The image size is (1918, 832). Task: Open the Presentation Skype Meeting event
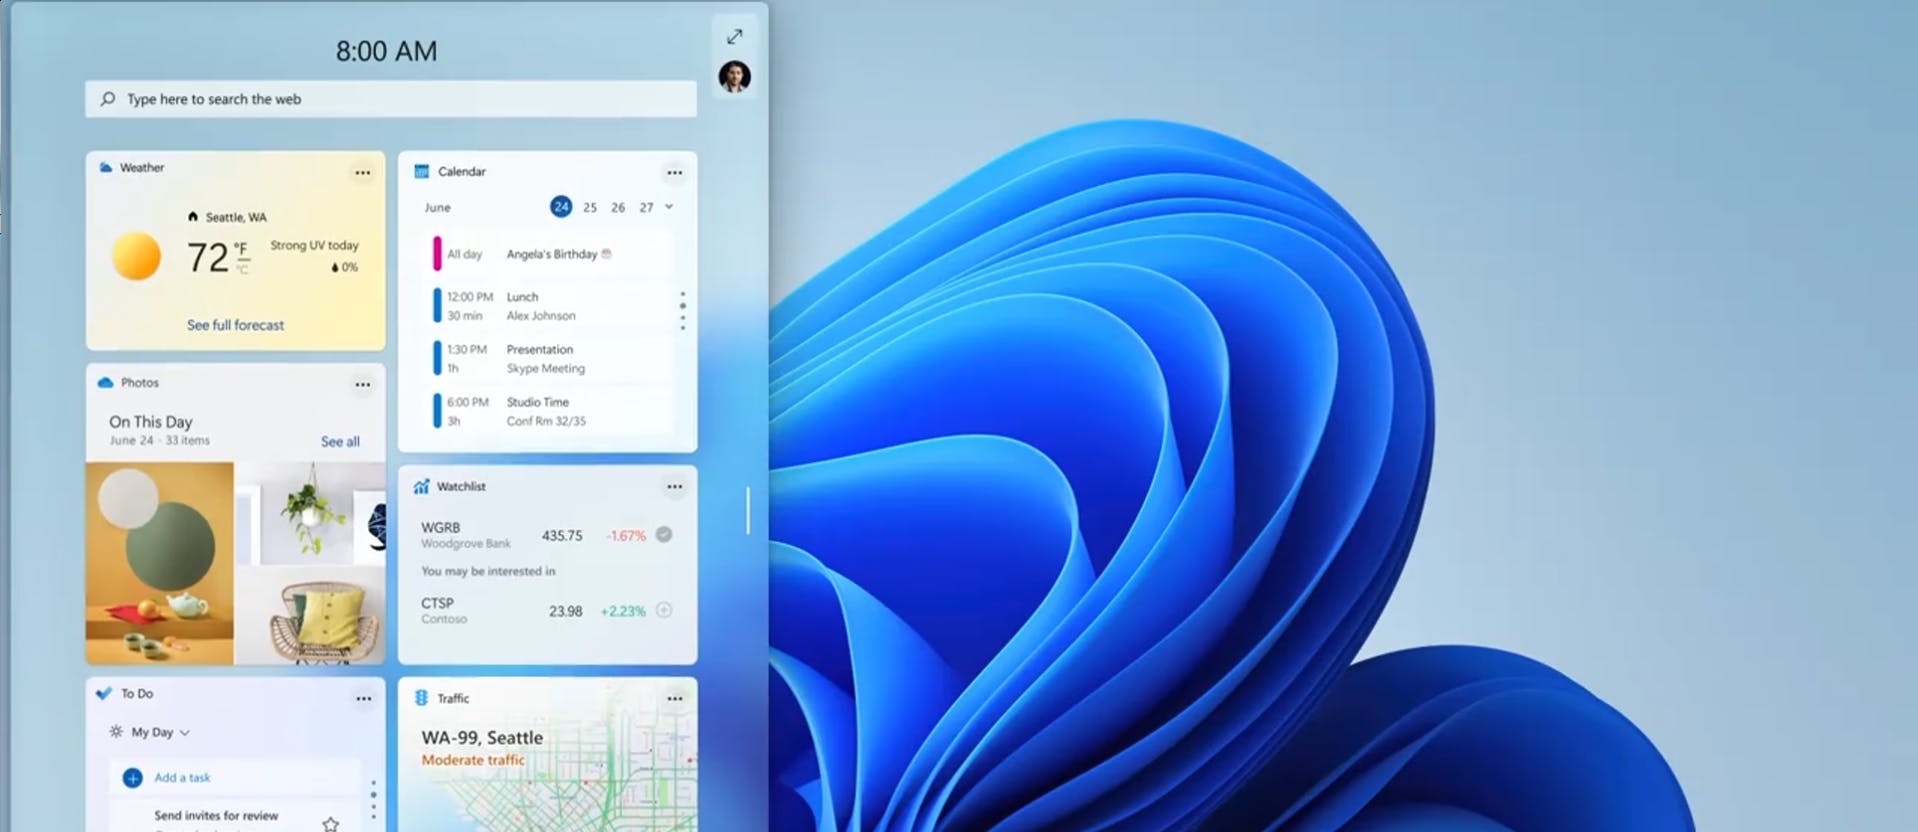pyautogui.click(x=552, y=359)
